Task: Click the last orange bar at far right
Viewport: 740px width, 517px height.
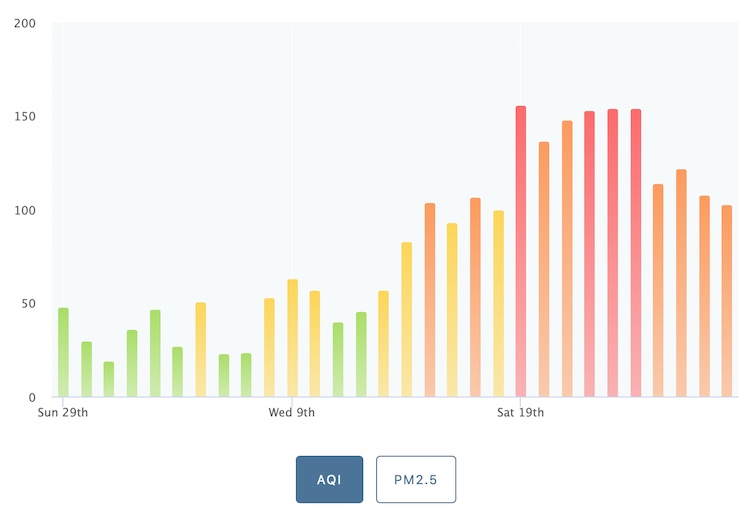Action: click(x=727, y=301)
